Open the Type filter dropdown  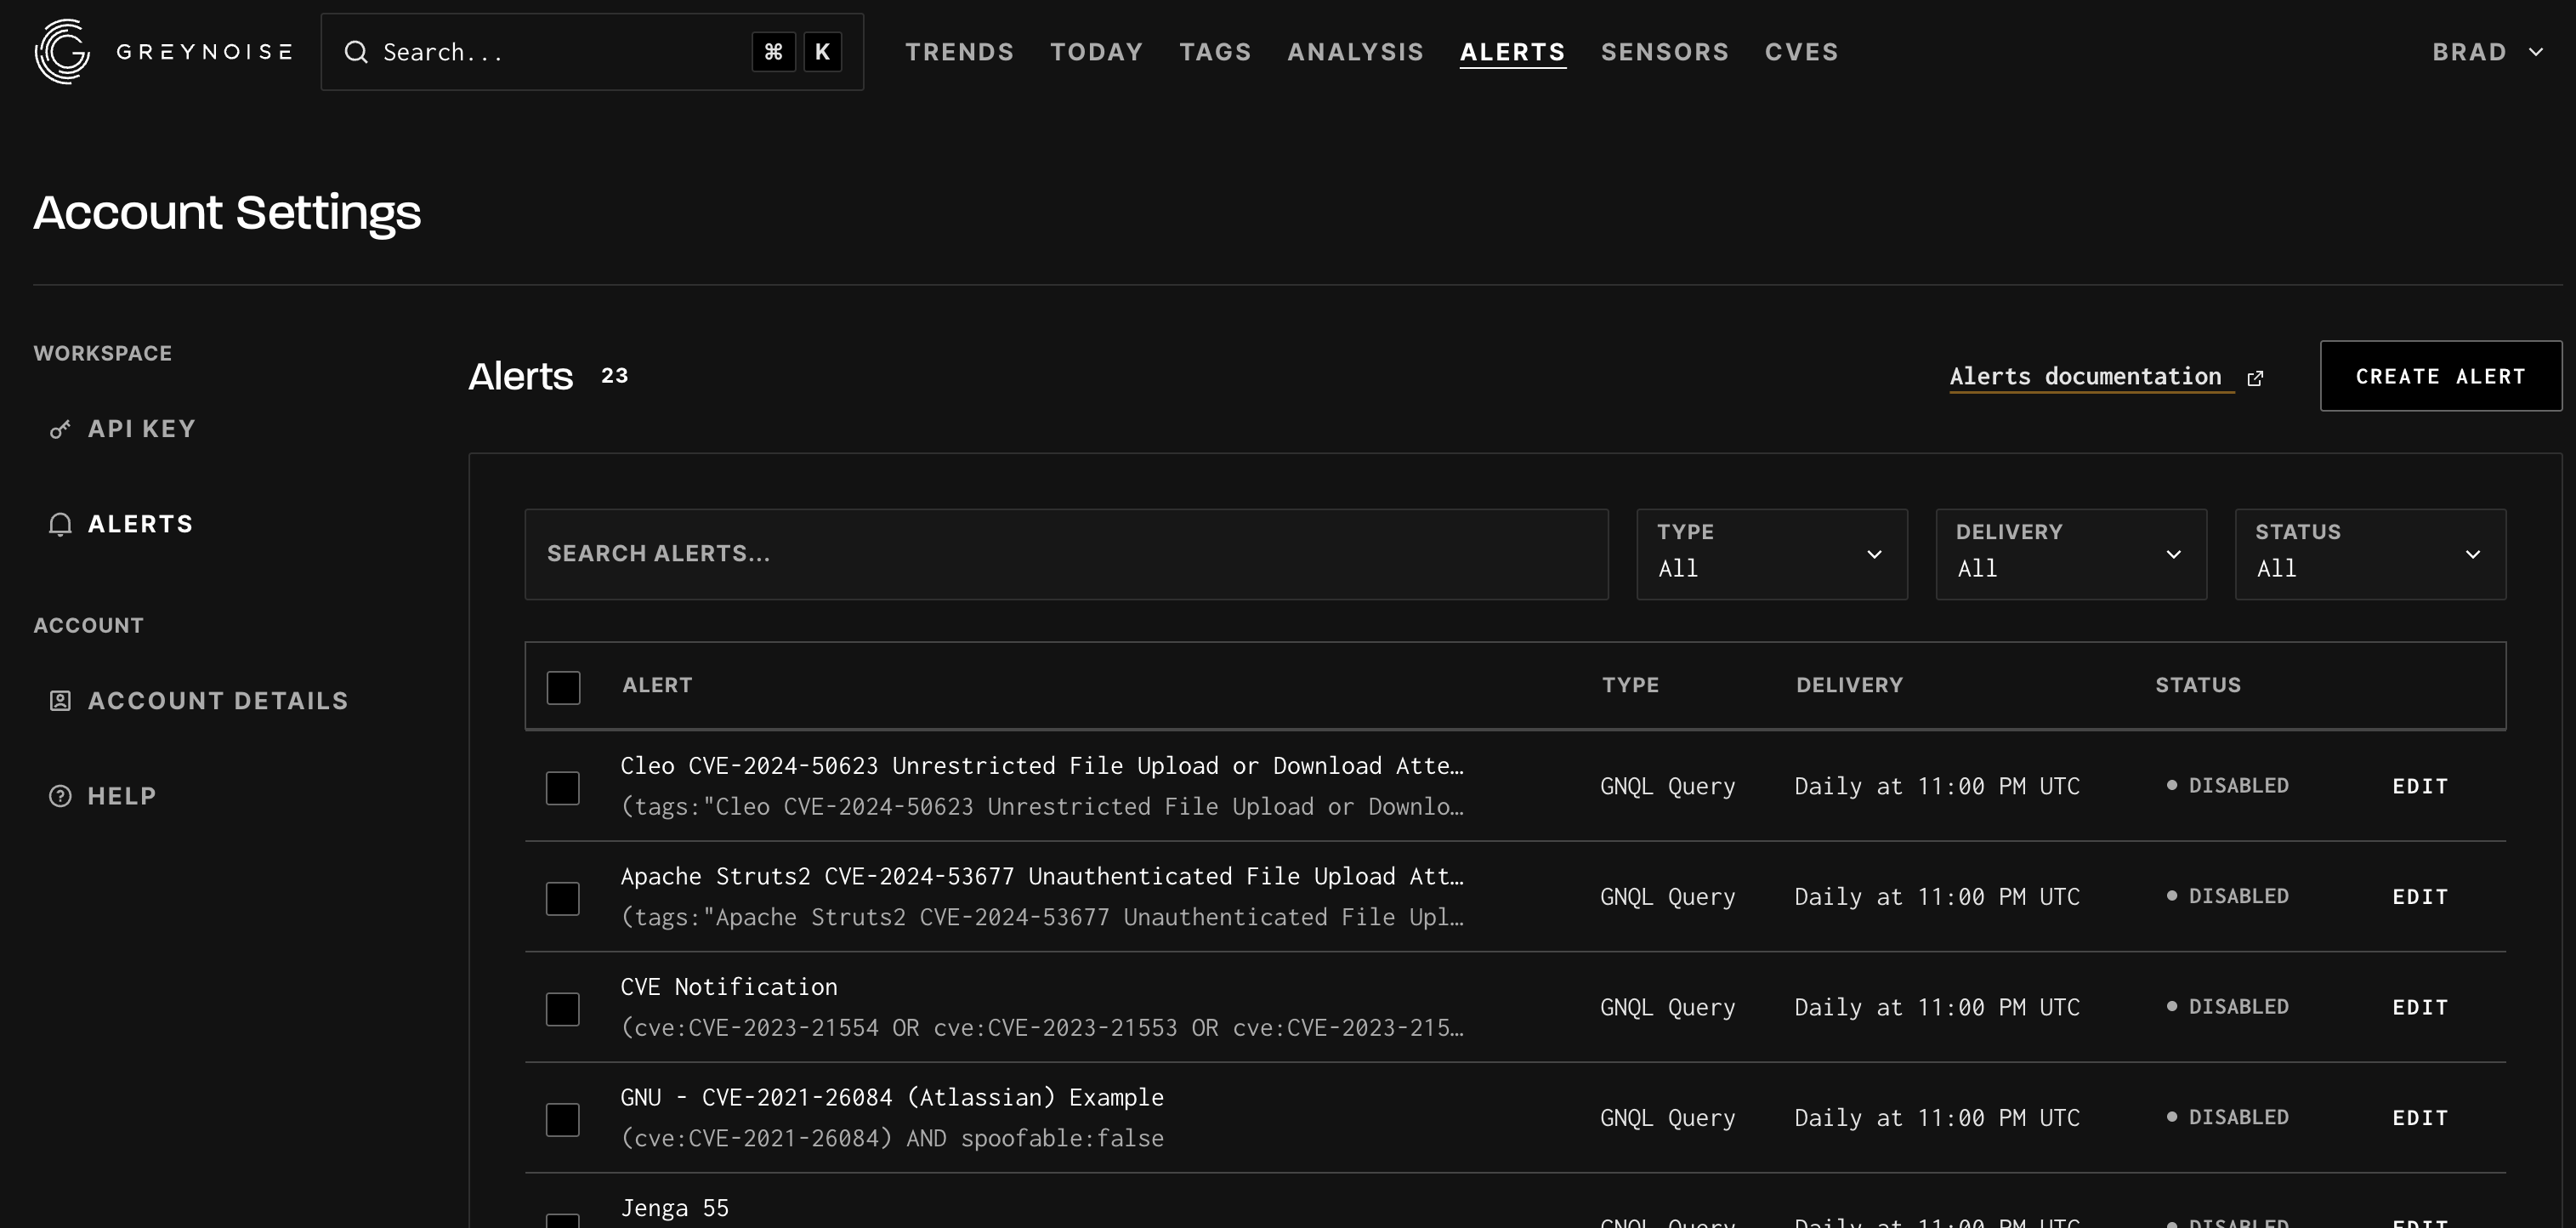click(x=1771, y=554)
